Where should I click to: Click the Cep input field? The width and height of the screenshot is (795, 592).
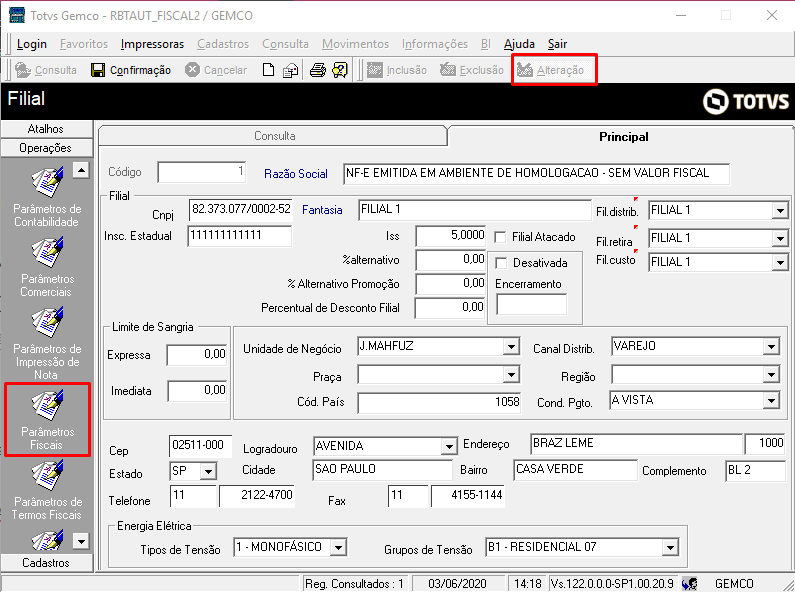(x=200, y=446)
